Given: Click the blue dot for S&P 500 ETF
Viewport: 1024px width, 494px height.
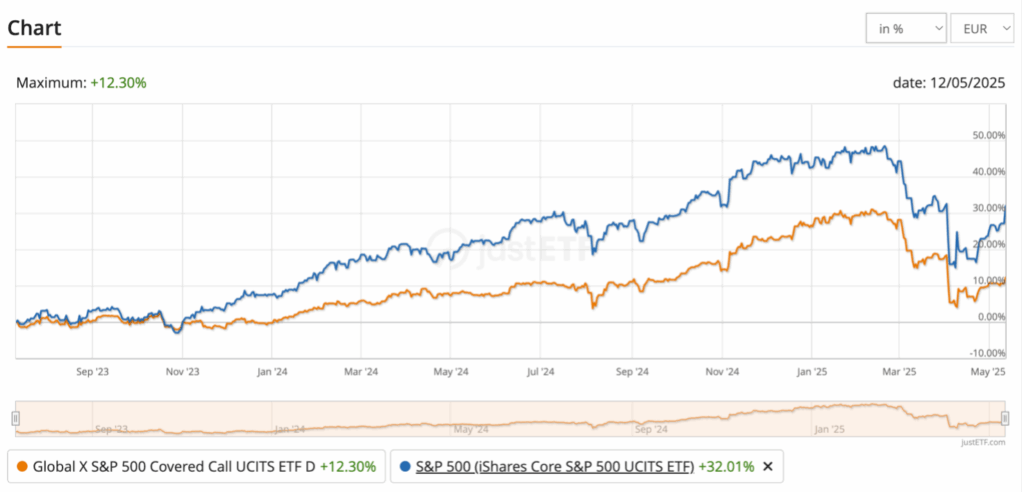Looking at the screenshot, I should [404, 466].
